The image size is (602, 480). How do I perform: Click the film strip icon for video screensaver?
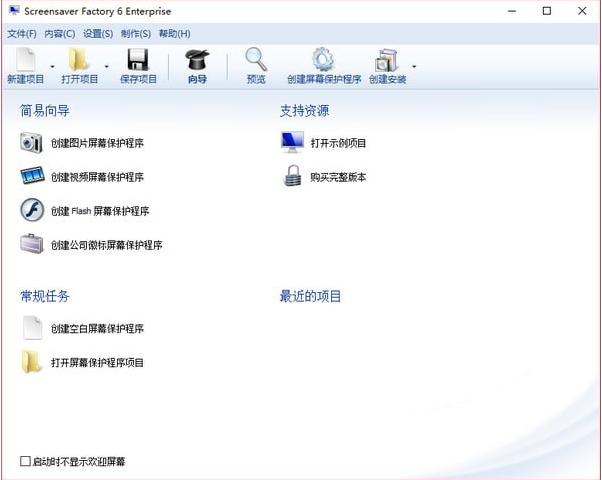(x=32, y=176)
